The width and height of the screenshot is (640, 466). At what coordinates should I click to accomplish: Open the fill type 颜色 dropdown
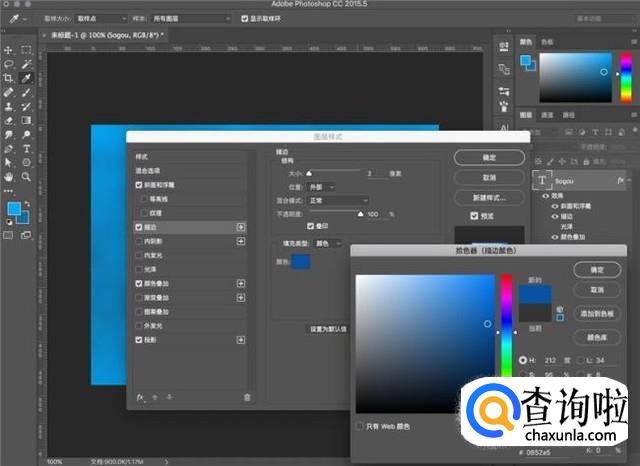(328, 244)
